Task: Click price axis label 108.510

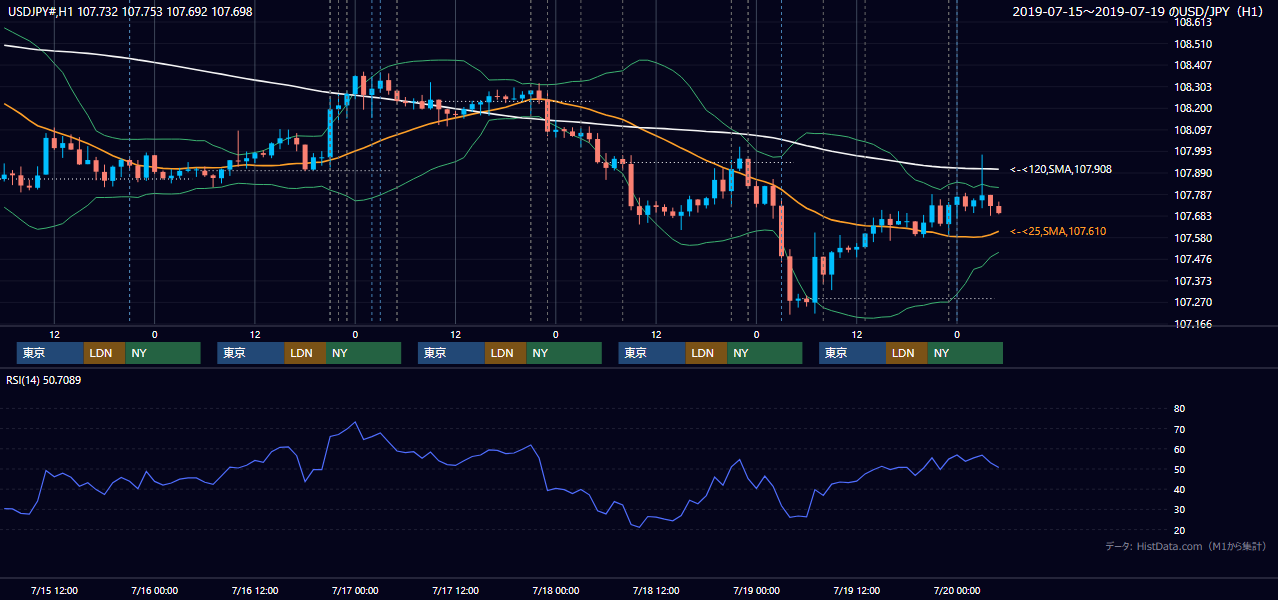Action: (1194, 44)
